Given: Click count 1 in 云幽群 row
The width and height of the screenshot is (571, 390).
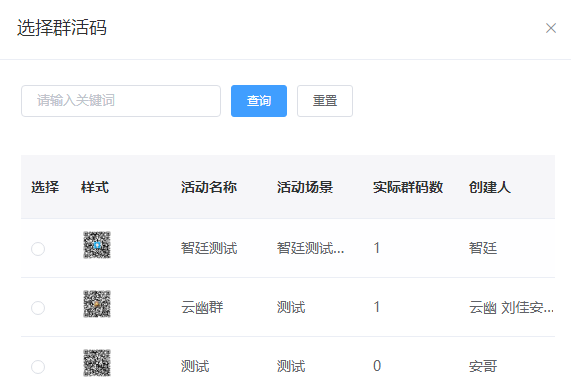Looking at the screenshot, I should pos(377,307).
